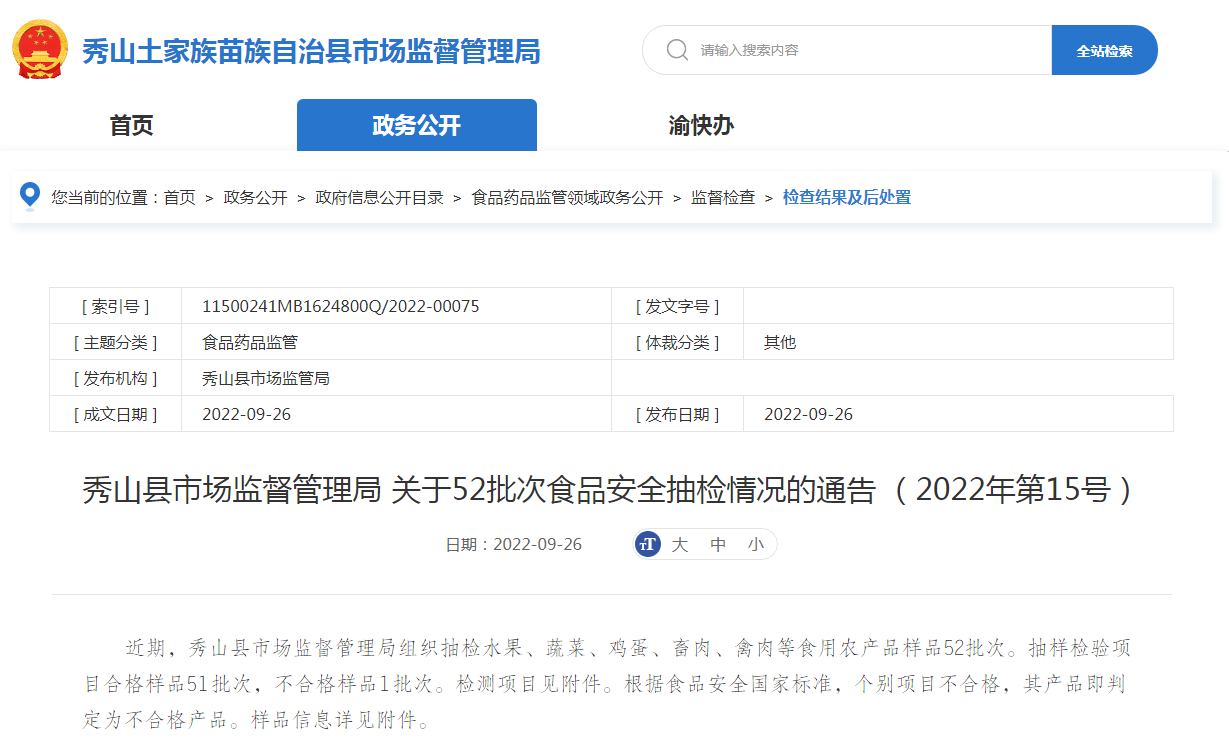Click the 您当前的位置 label

pos(104,198)
